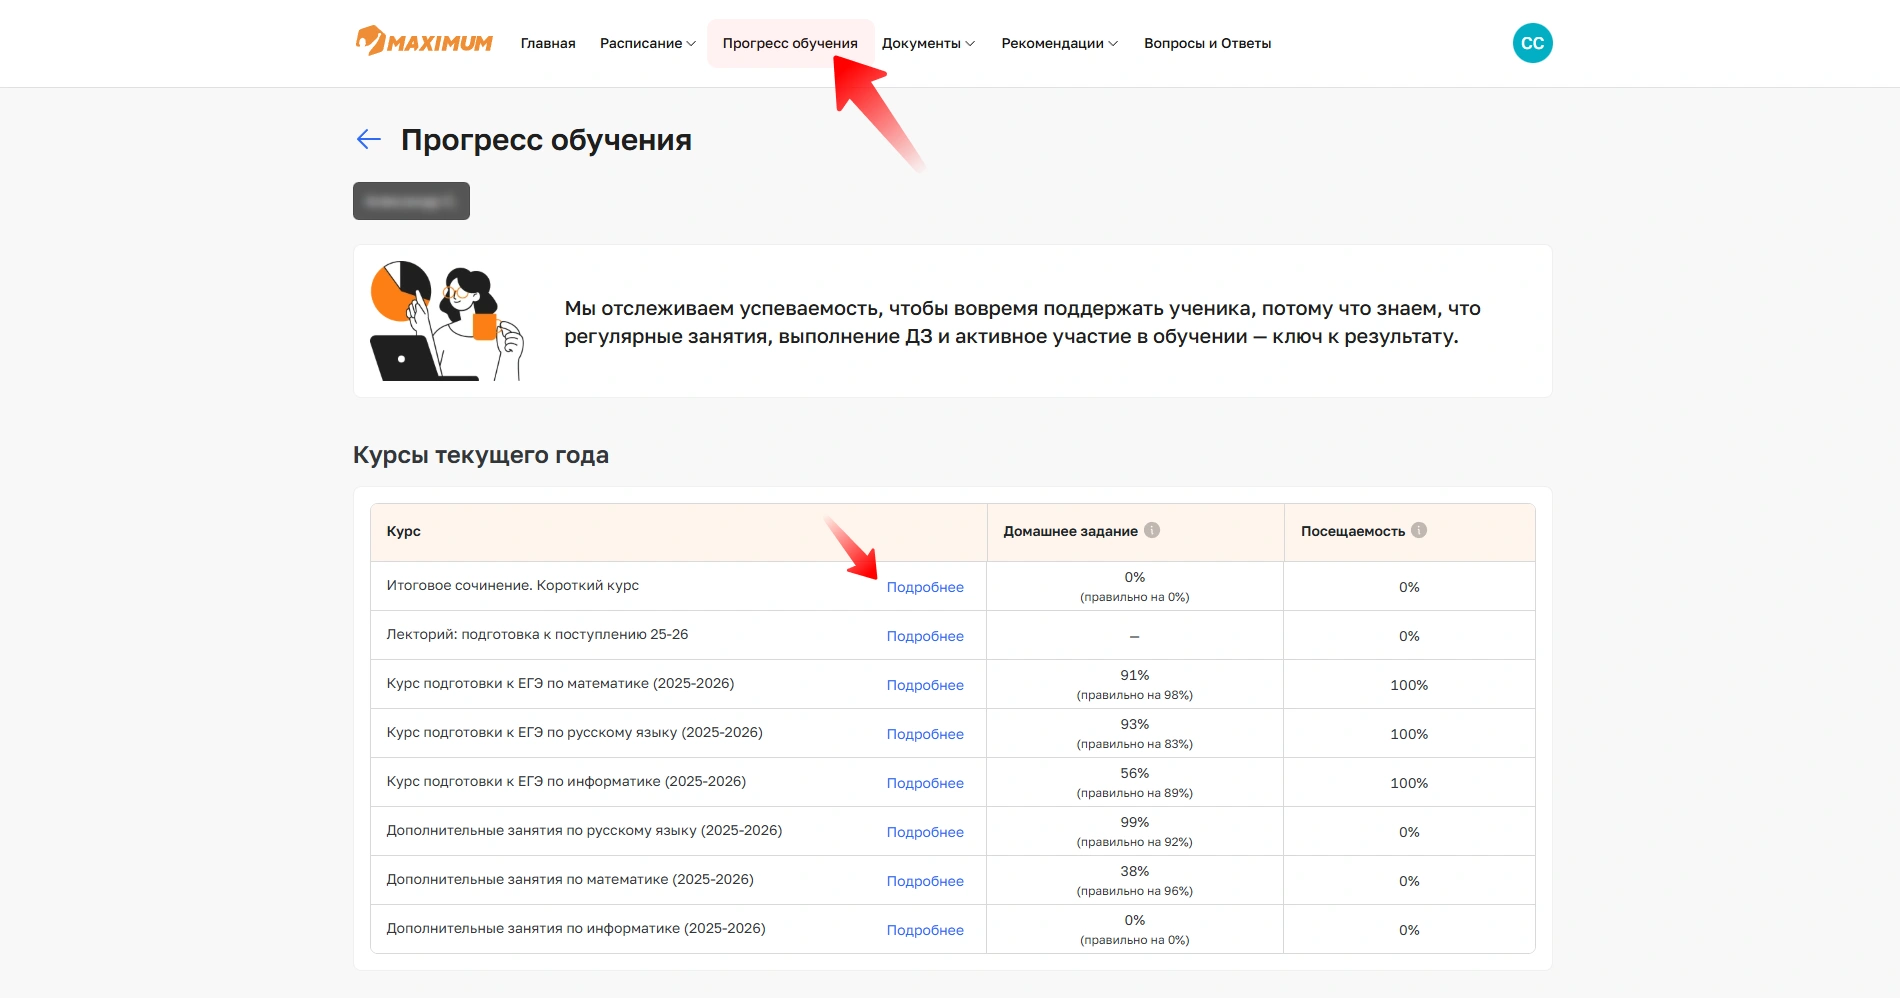Image resolution: width=1900 pixels, height=998 pixels.
Task: Click the back arrow beside Прогресс обучения
Action: [x=369, y=139]
